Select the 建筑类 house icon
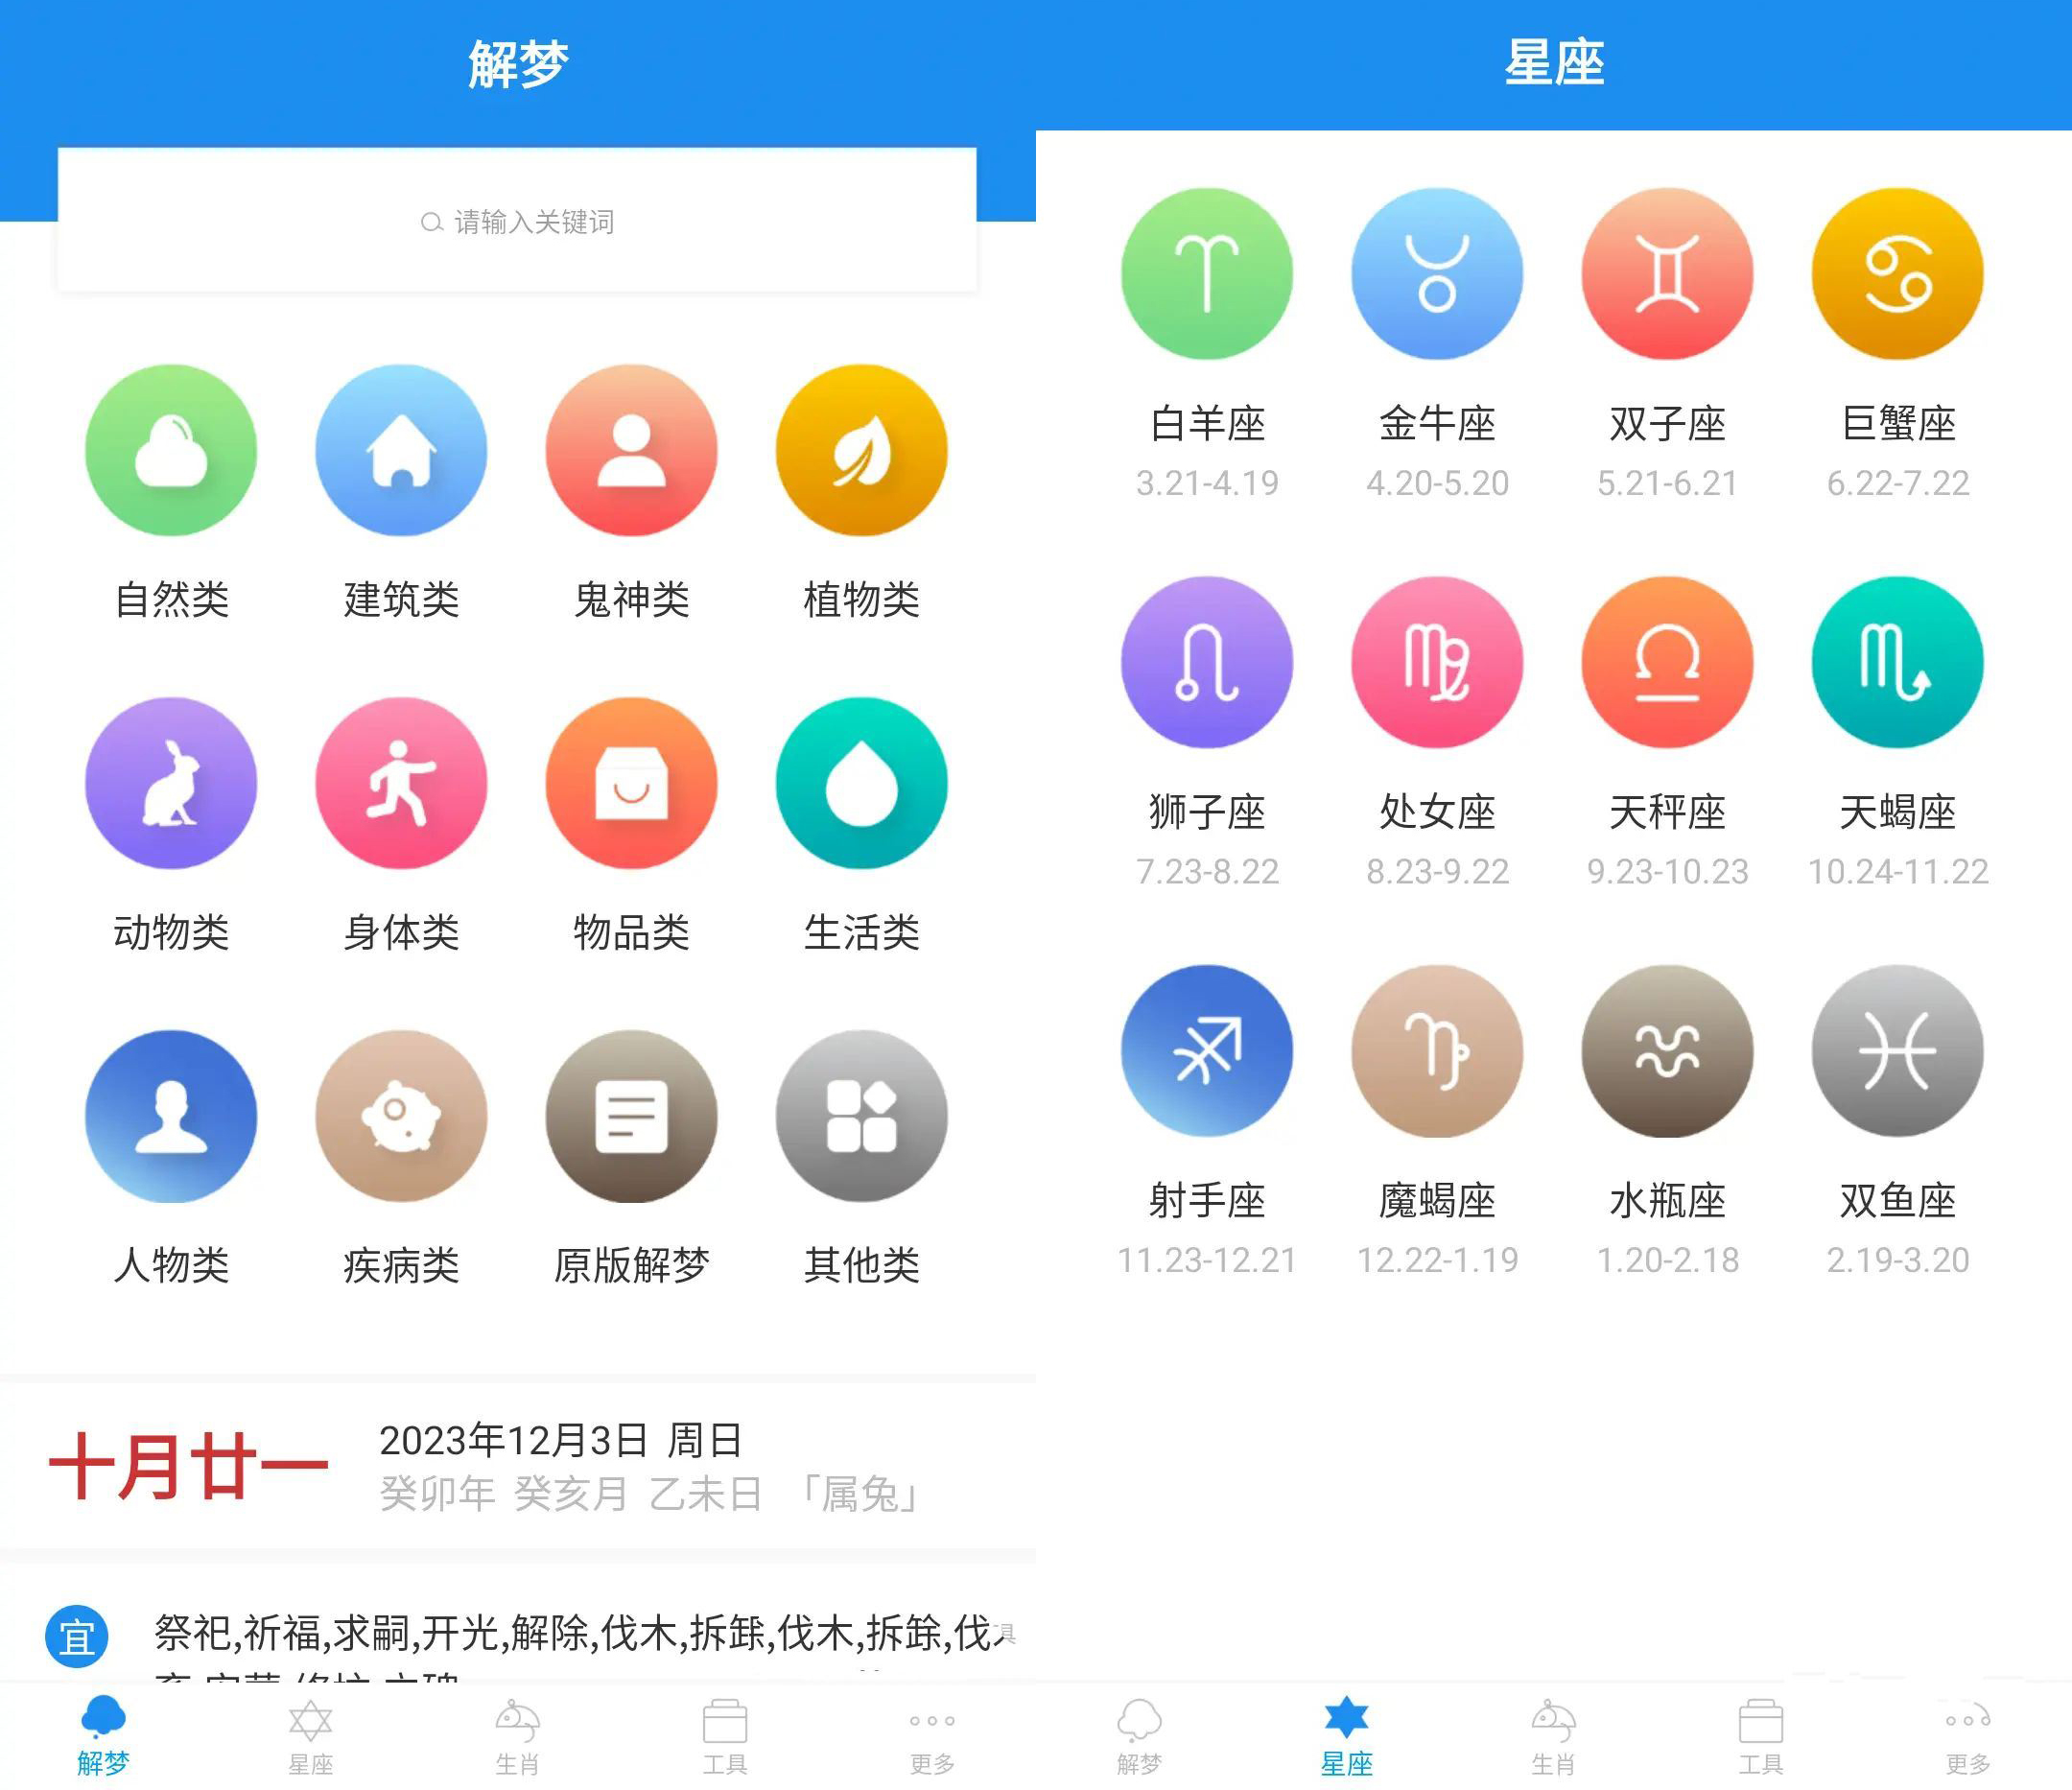 [401, 450]
